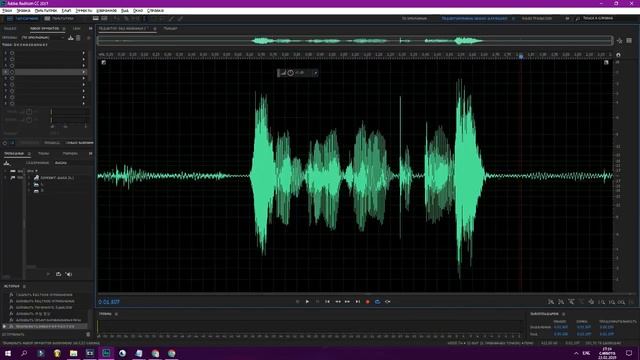The width and height of the screenshot is (640, 360).
Task: Toggle power for effects rack slot 3
Action: 12,65
